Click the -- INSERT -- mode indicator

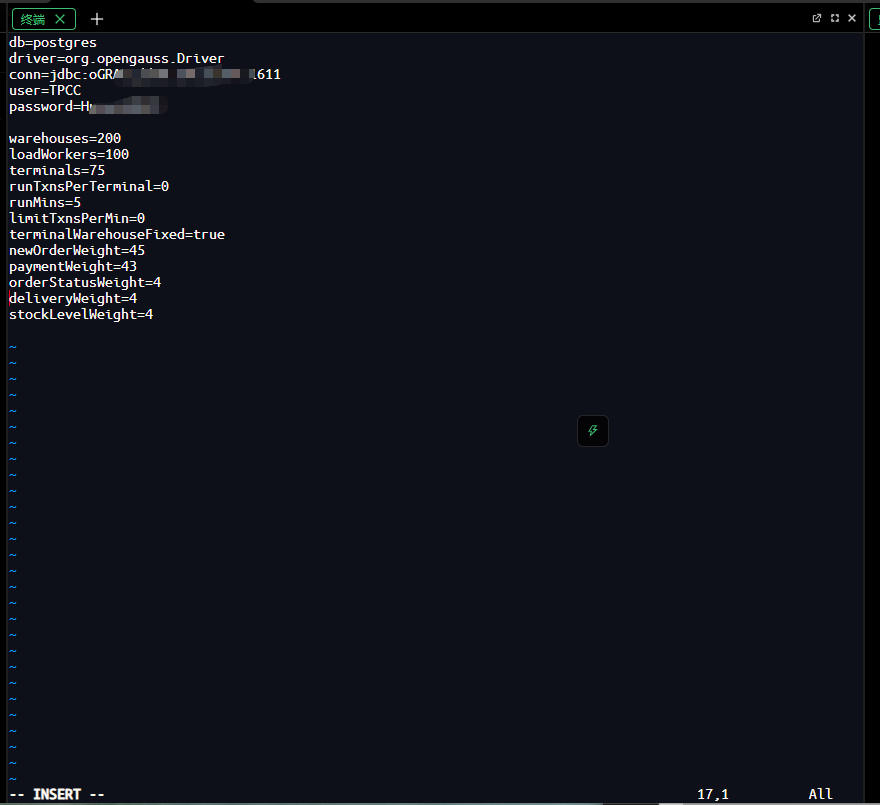[57, 794]
